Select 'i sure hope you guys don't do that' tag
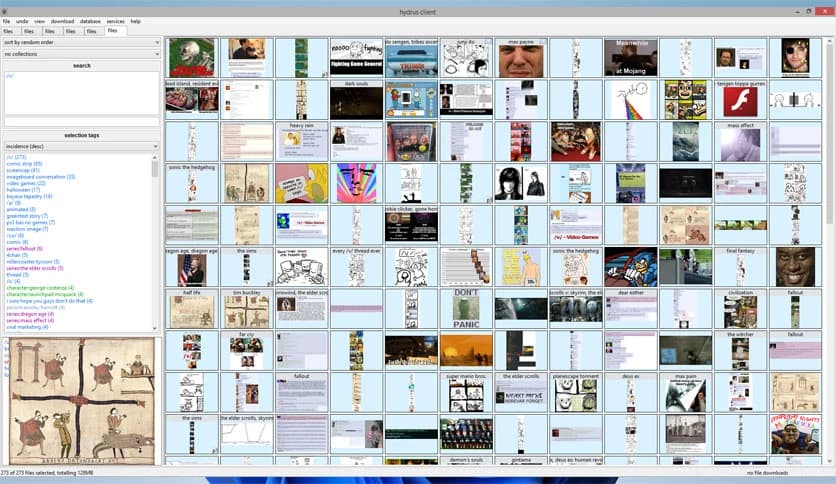Screen dimensions: 836x484 click(x=50, y=301)
